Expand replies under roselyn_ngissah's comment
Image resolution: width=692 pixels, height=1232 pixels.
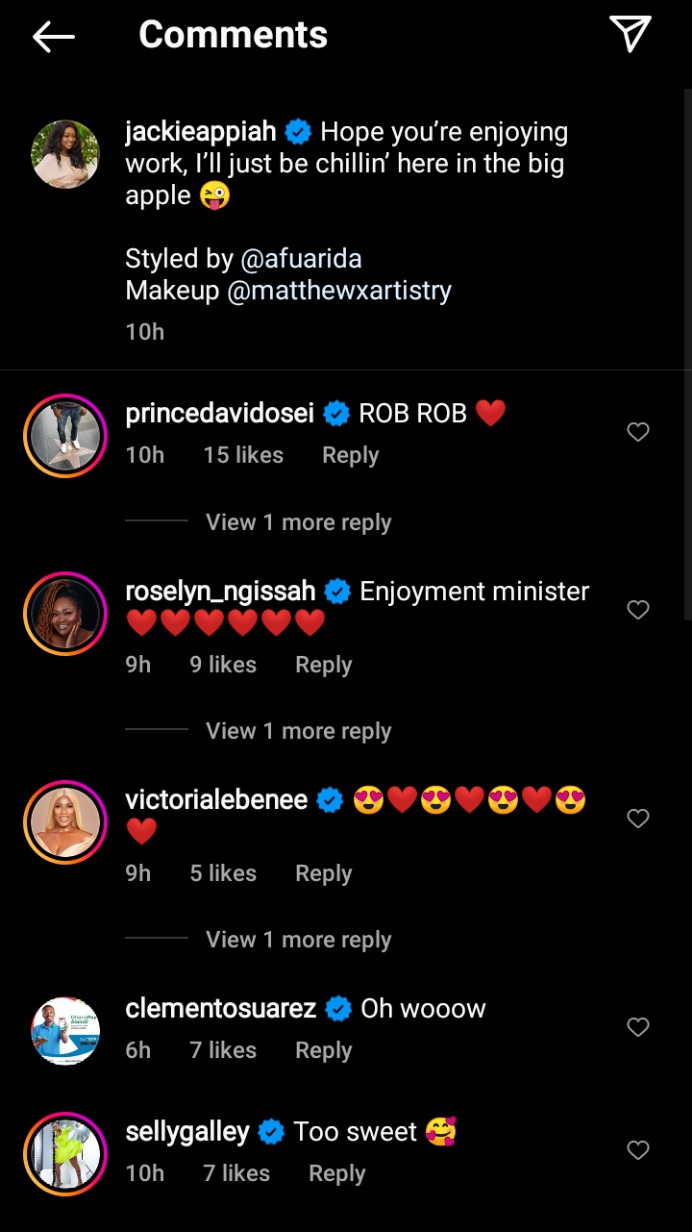pyautogui.click(x=298, y=731)
